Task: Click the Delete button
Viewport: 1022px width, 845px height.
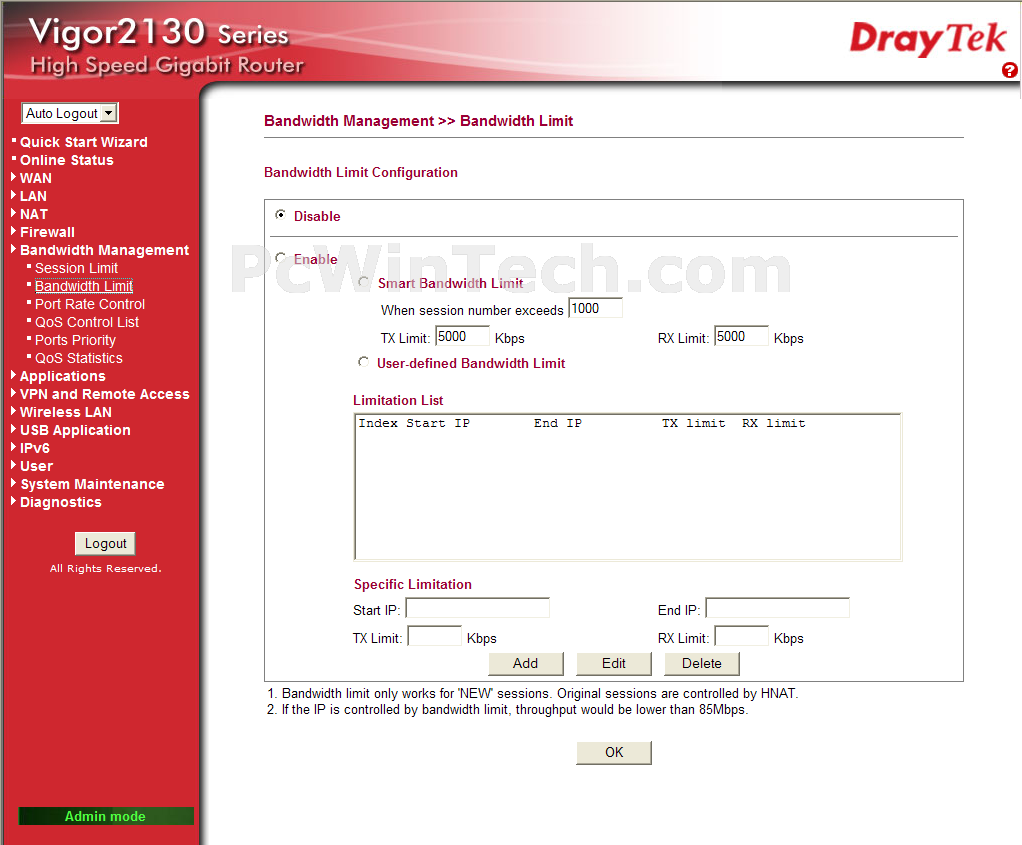Action: (702, 664)
